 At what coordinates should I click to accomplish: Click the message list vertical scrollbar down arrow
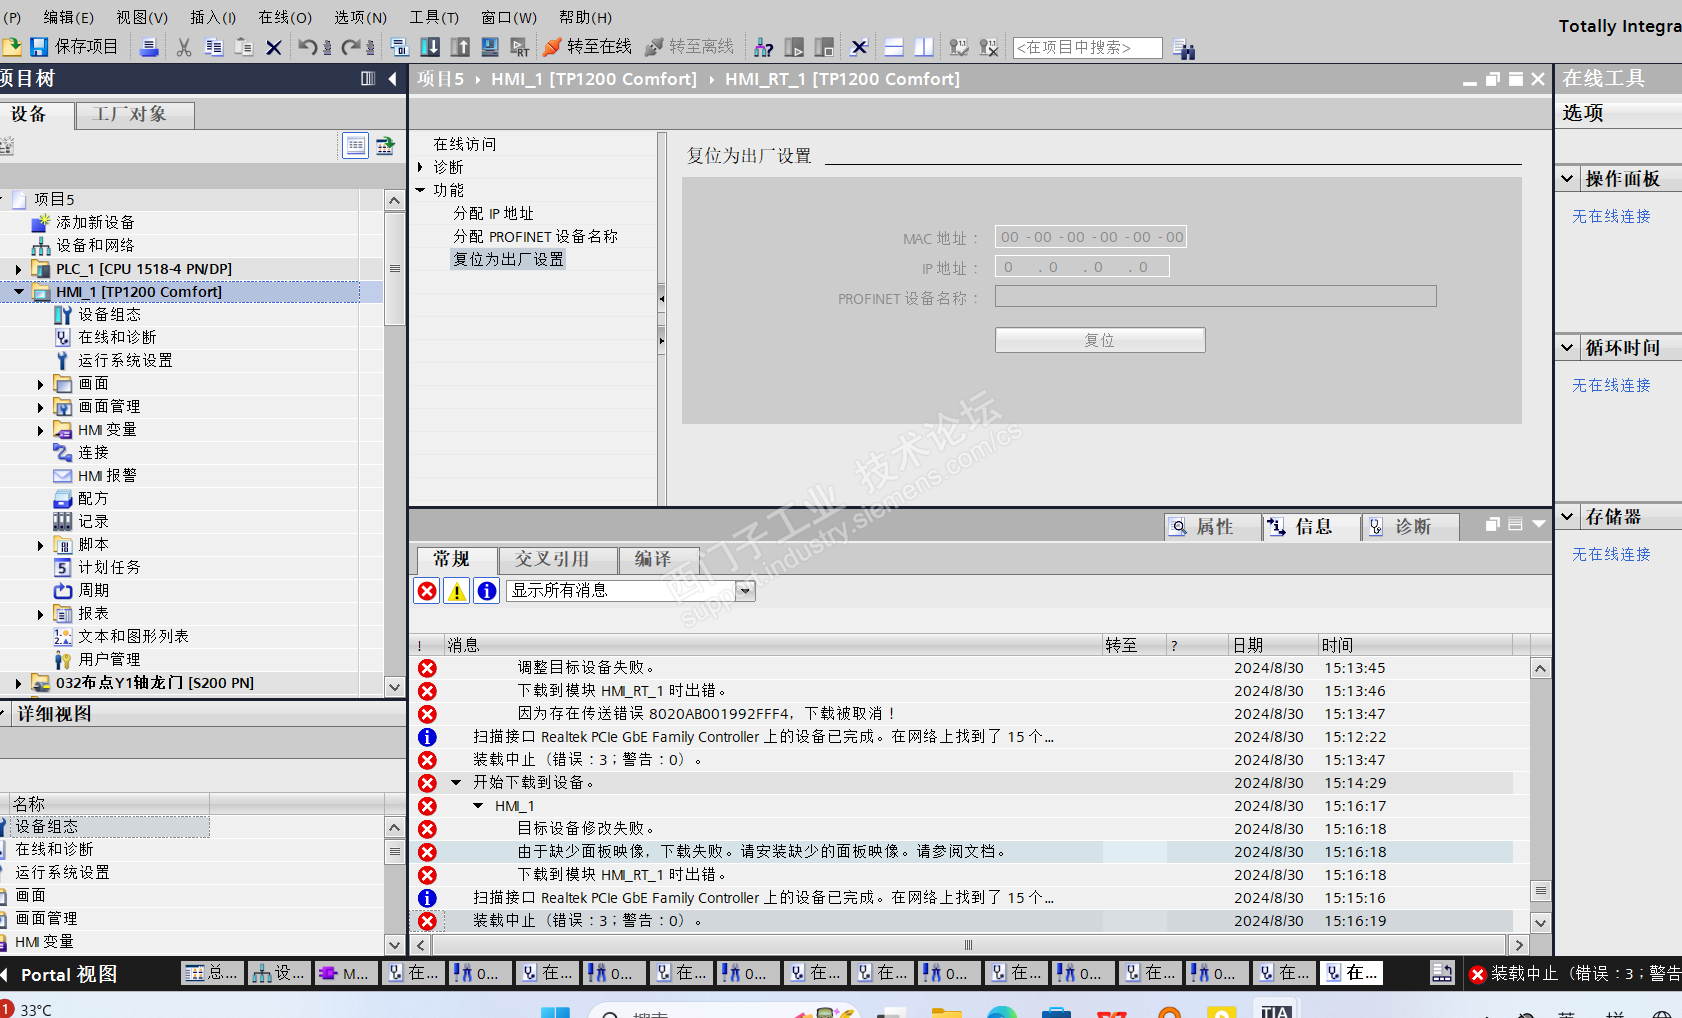tap(1540, 923)
